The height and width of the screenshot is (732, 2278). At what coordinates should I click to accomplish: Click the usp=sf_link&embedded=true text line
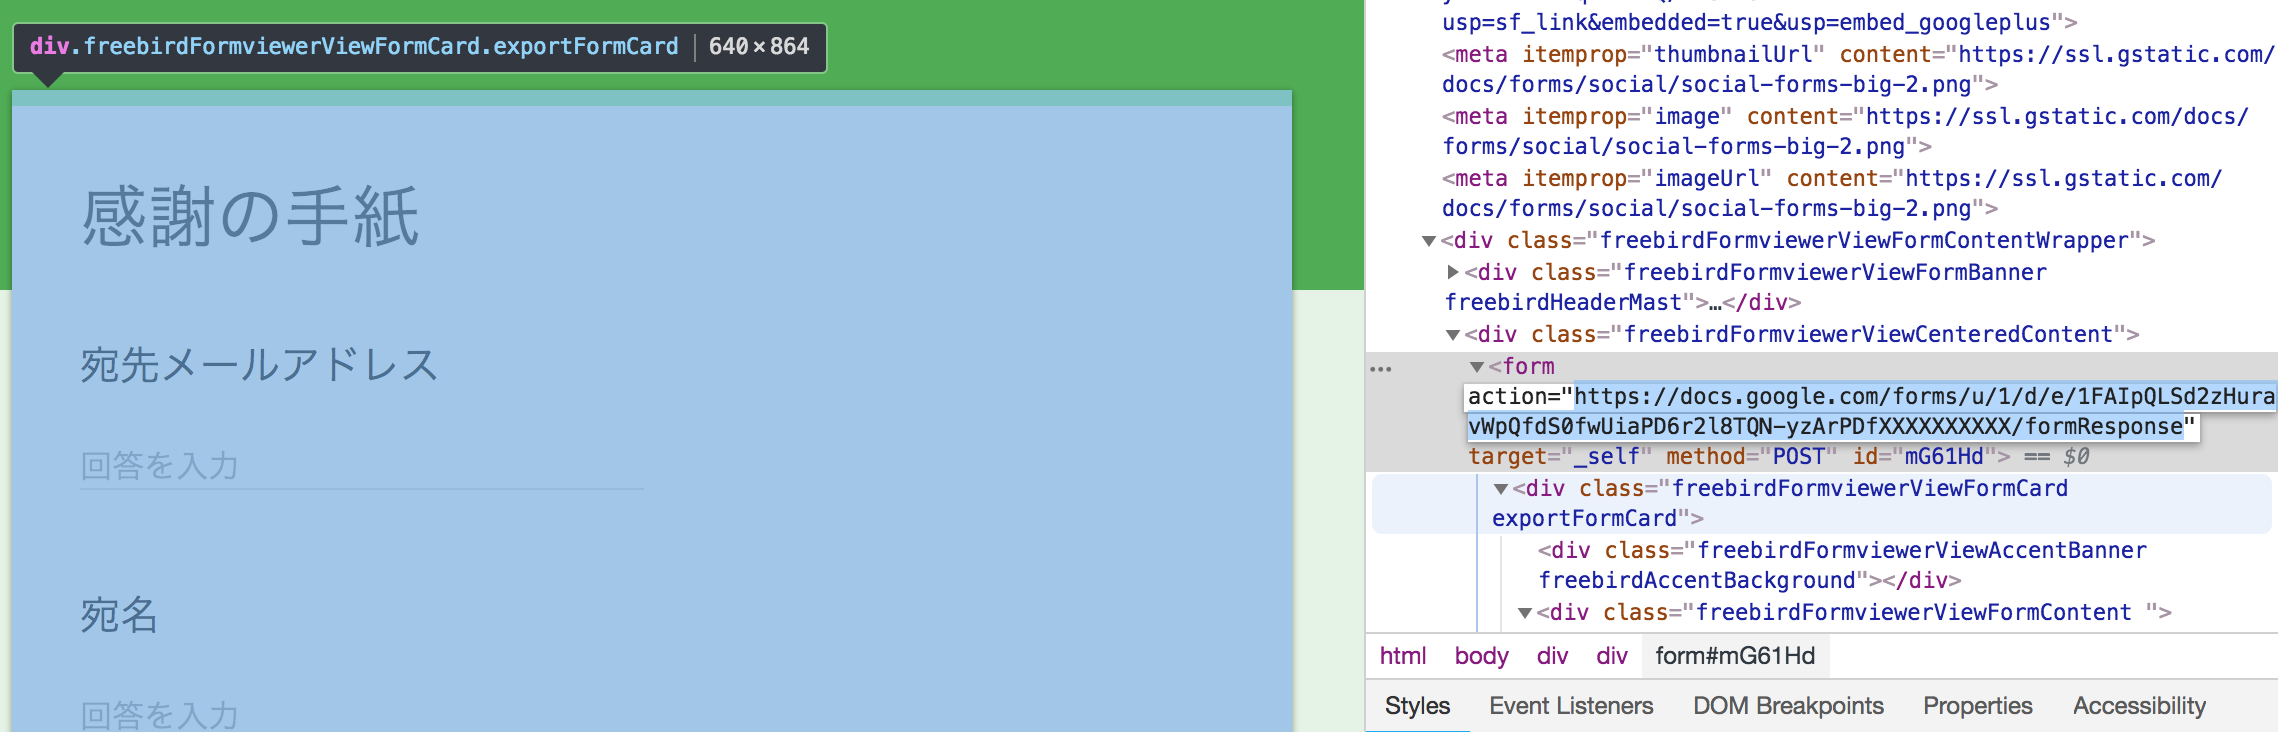click(x=1759, y=22)
